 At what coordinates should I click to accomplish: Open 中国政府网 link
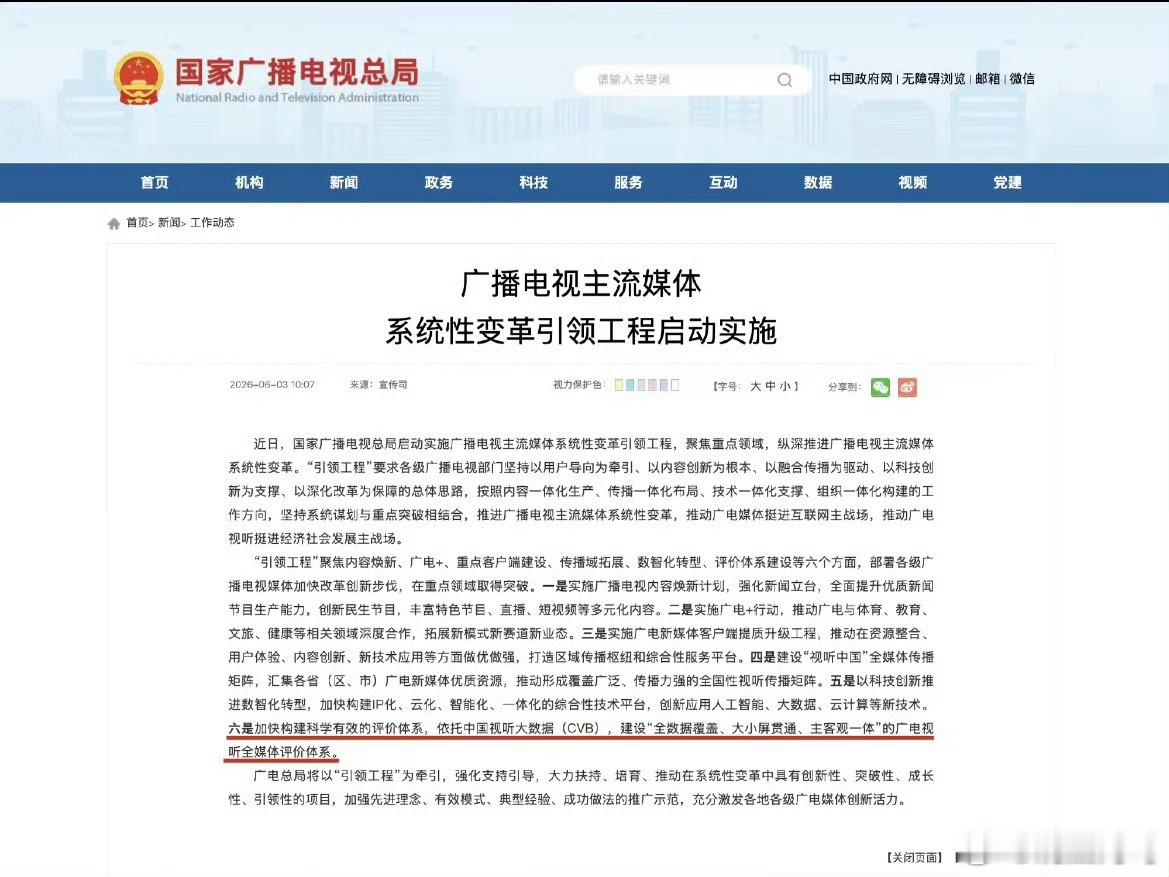pos(860,78)
